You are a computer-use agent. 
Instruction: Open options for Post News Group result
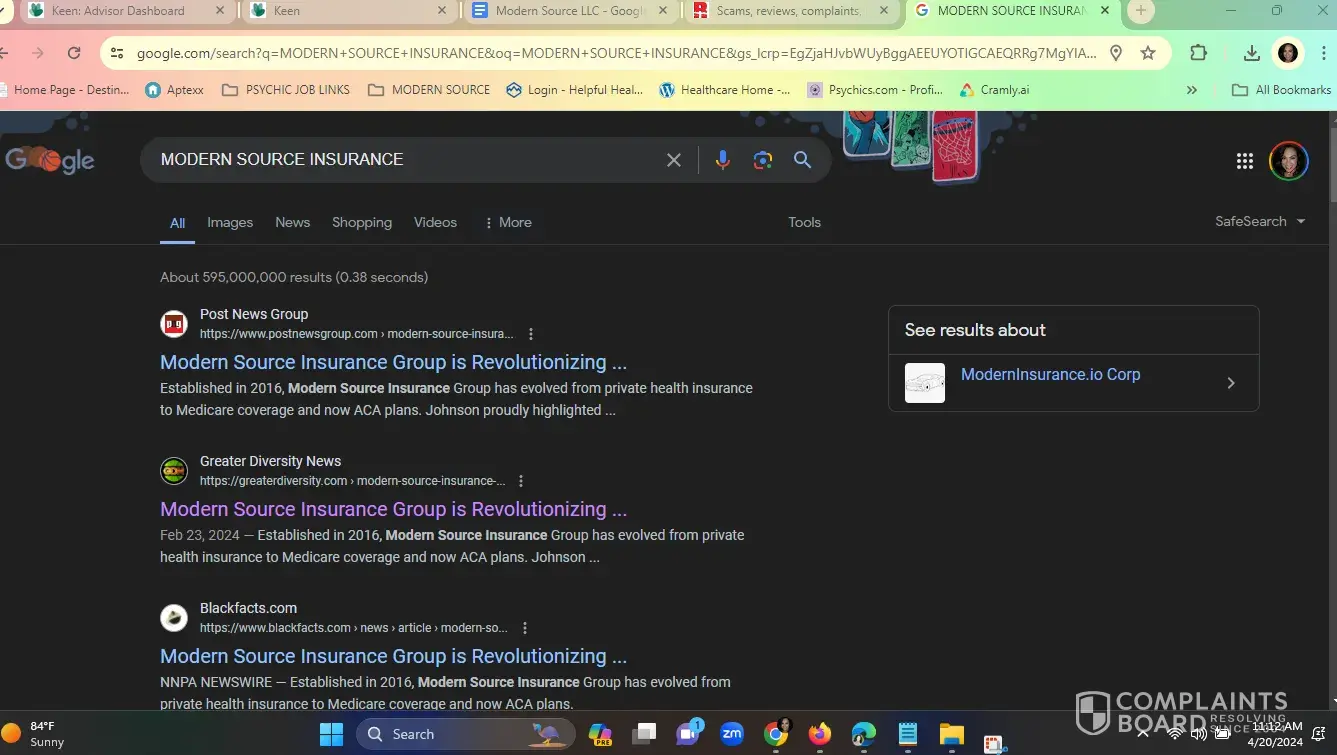(531, 334)
